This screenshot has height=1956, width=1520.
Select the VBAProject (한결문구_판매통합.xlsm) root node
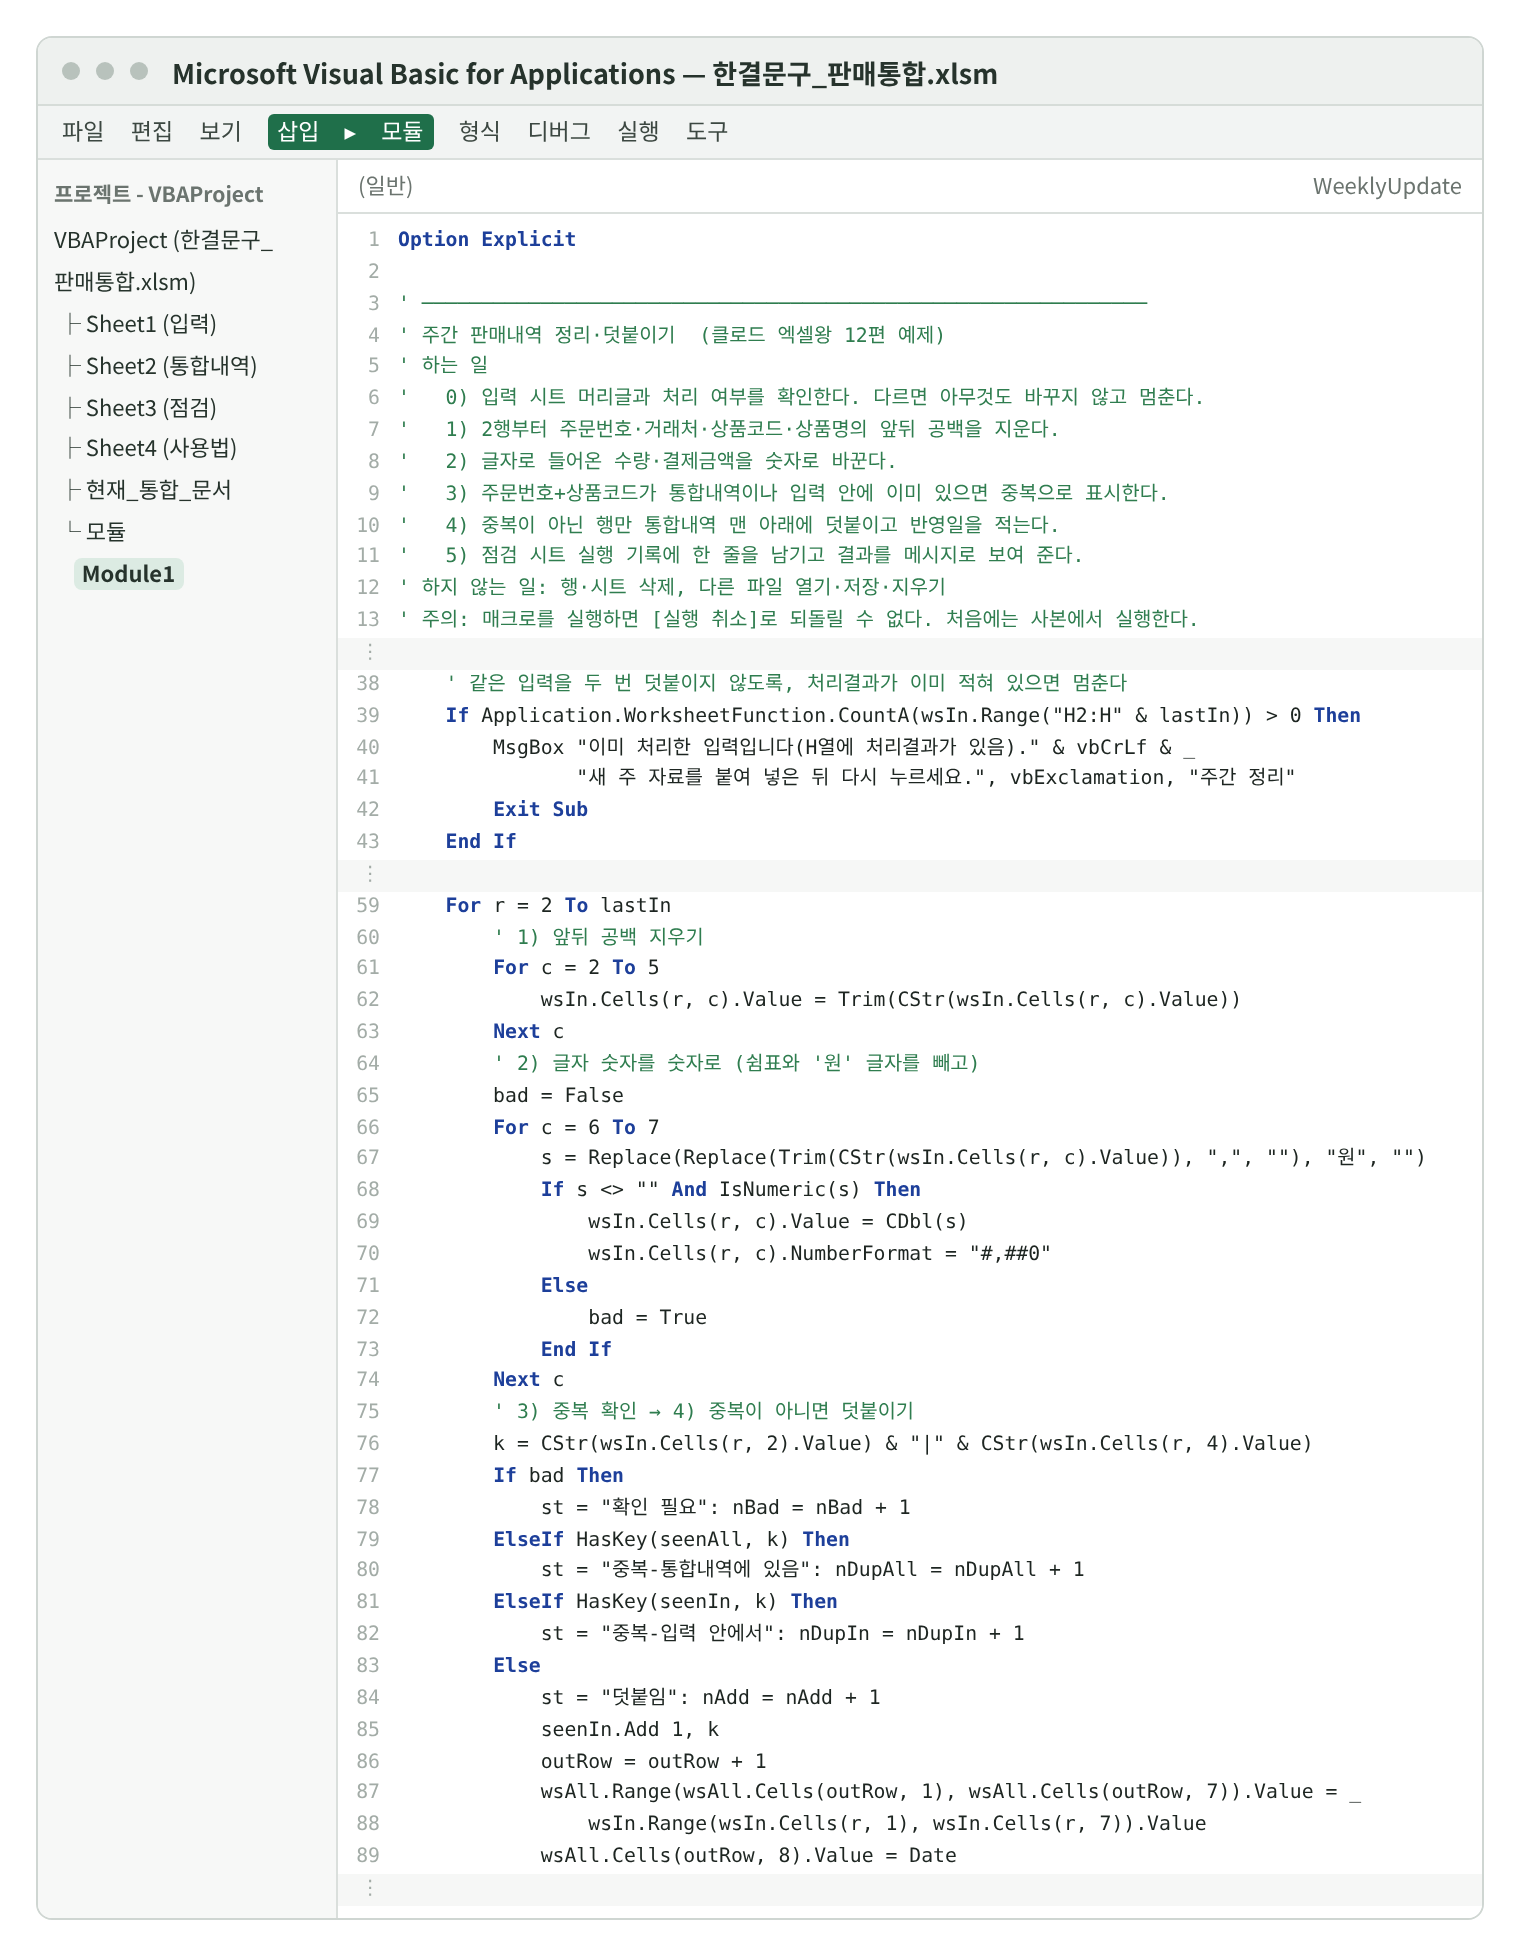pyautogui.click(x=165, y=261)
